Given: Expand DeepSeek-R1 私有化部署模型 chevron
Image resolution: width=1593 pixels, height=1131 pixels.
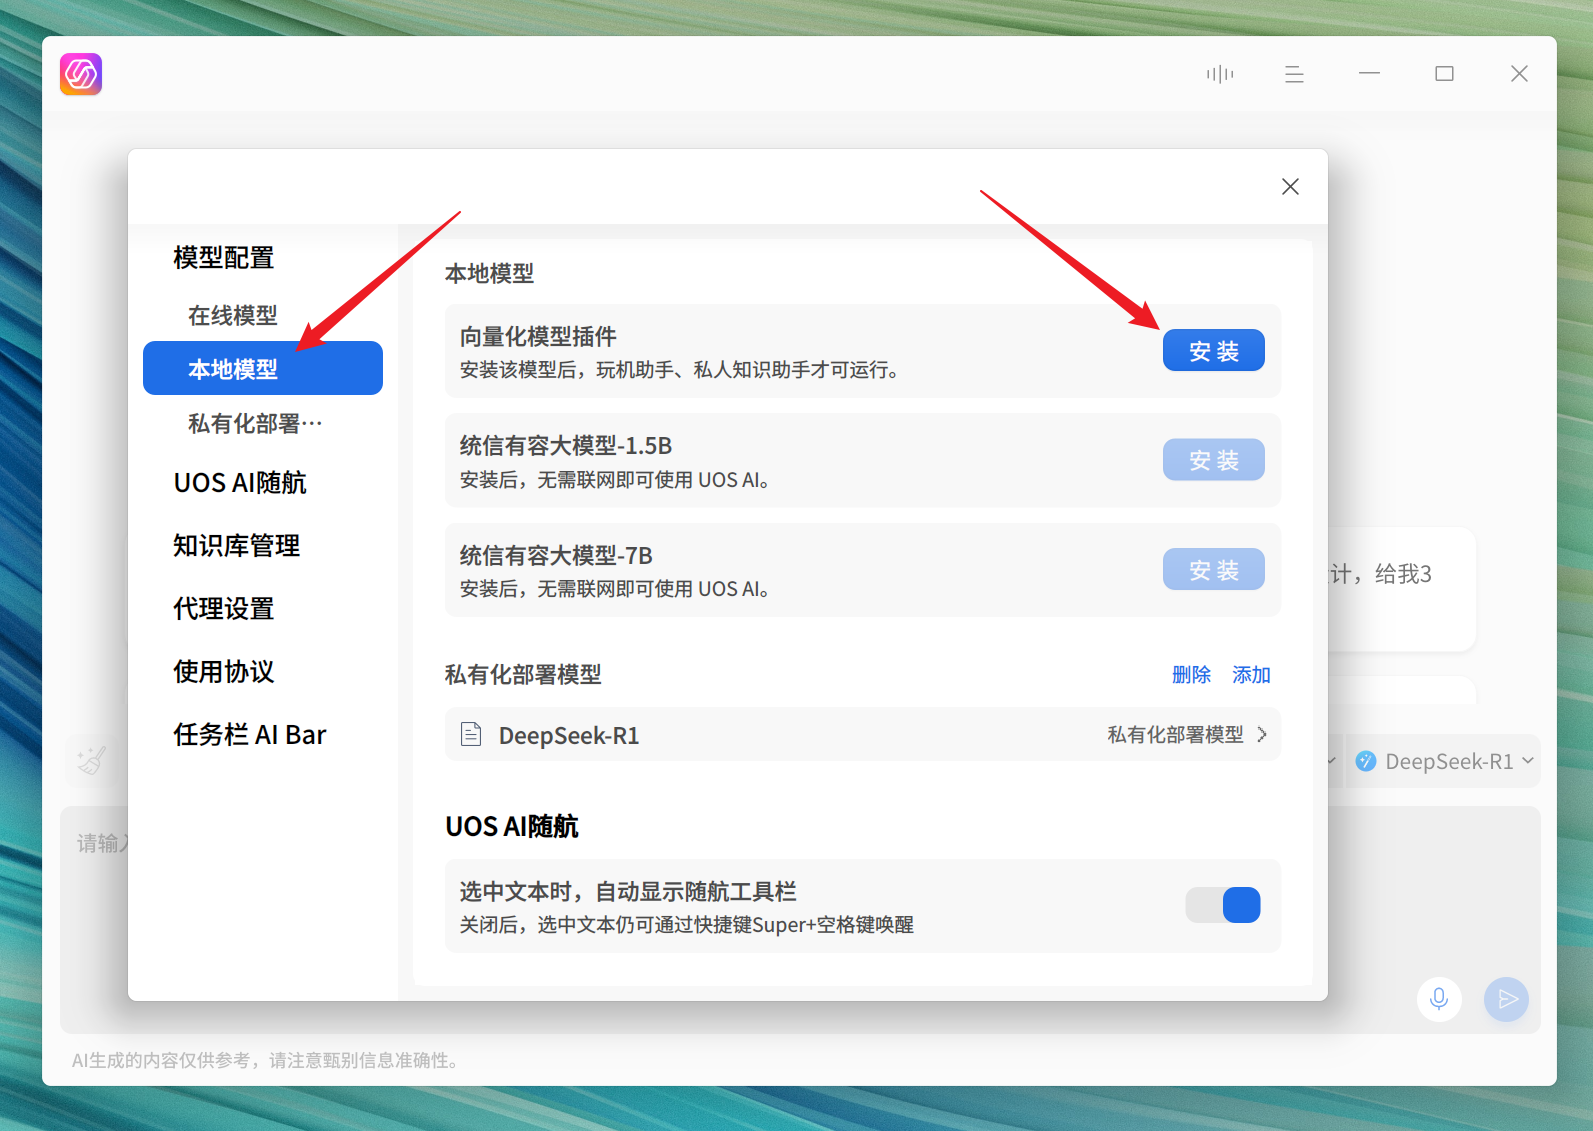Looking at the screenshot, I should click(1262, 735).
